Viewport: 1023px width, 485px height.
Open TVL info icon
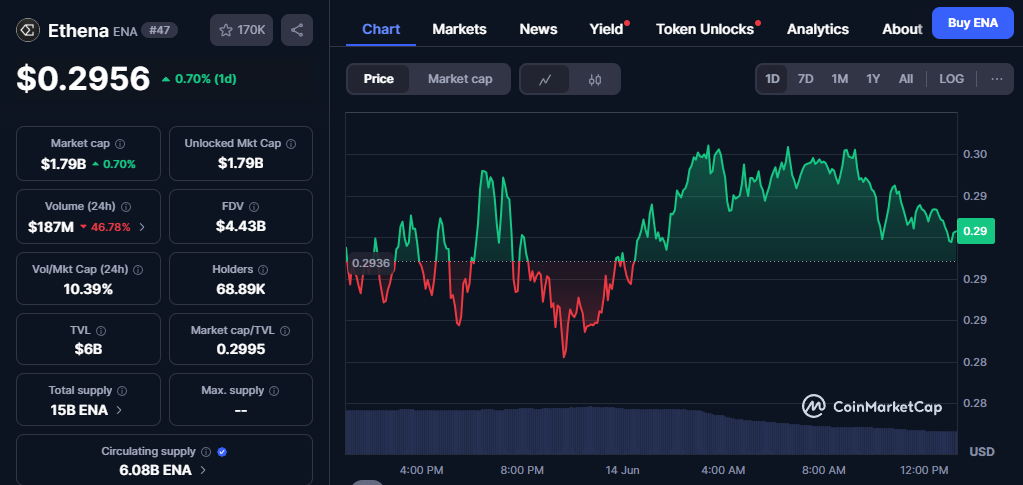coord(101,331)
